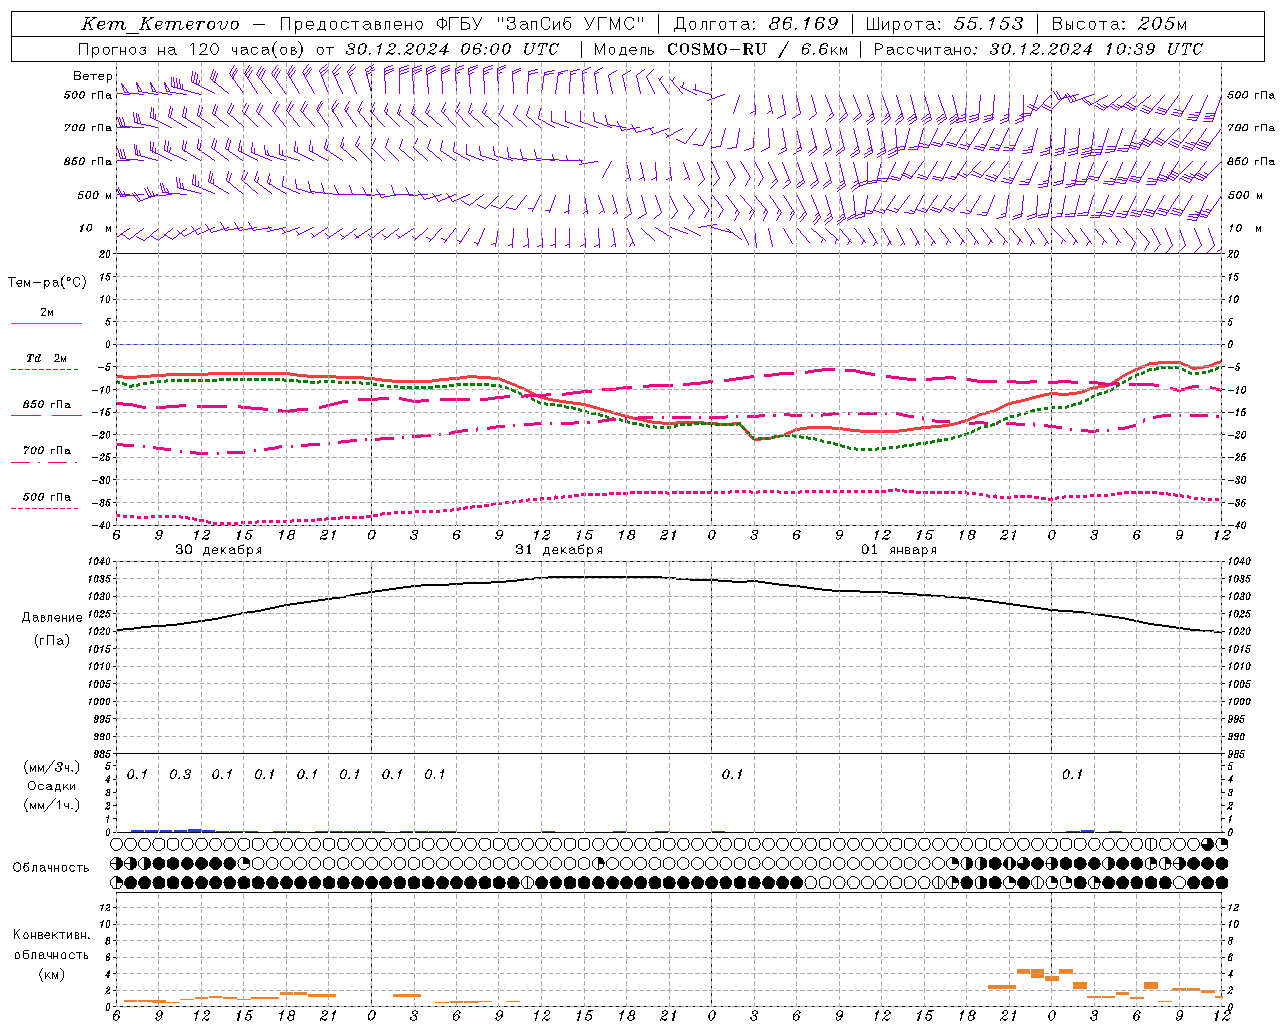Click the 700 гПа label left of wind barbs
The width and height of the screenshot is (1280, 1024).
88,128
